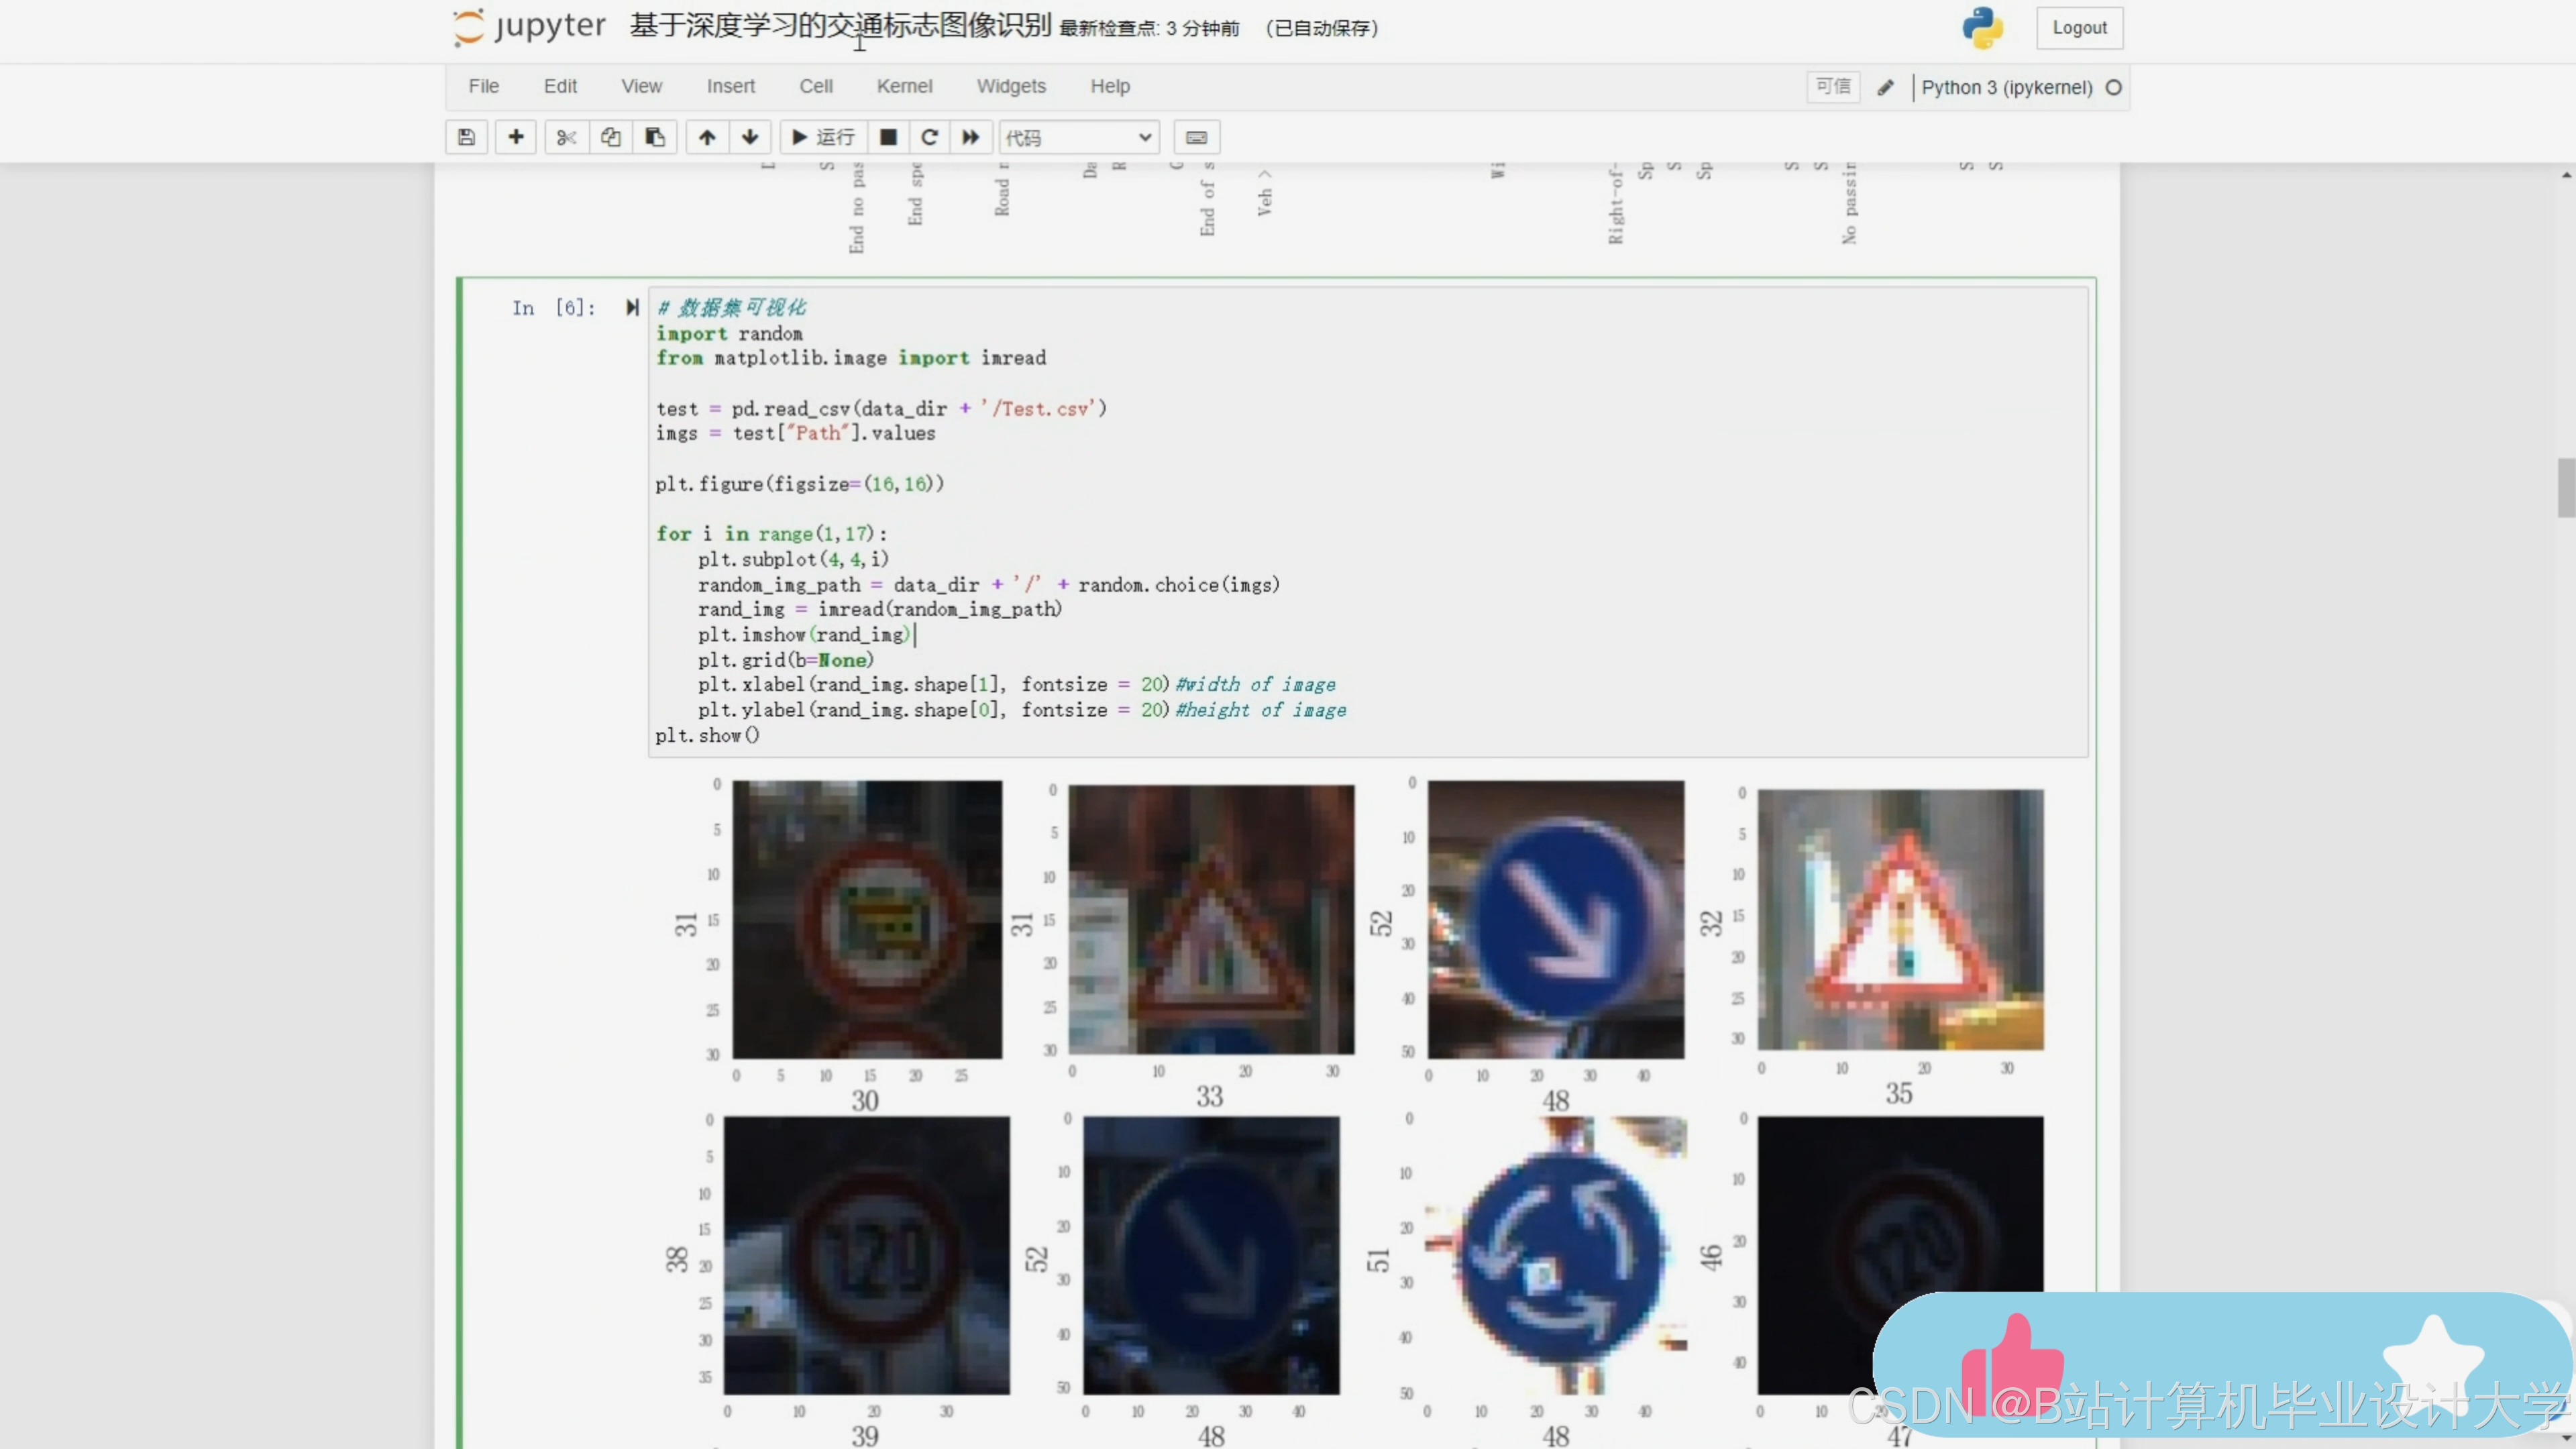Screen dimensions: 2576x1449
Task: Open the Cell menu
Action: (815, 86)
